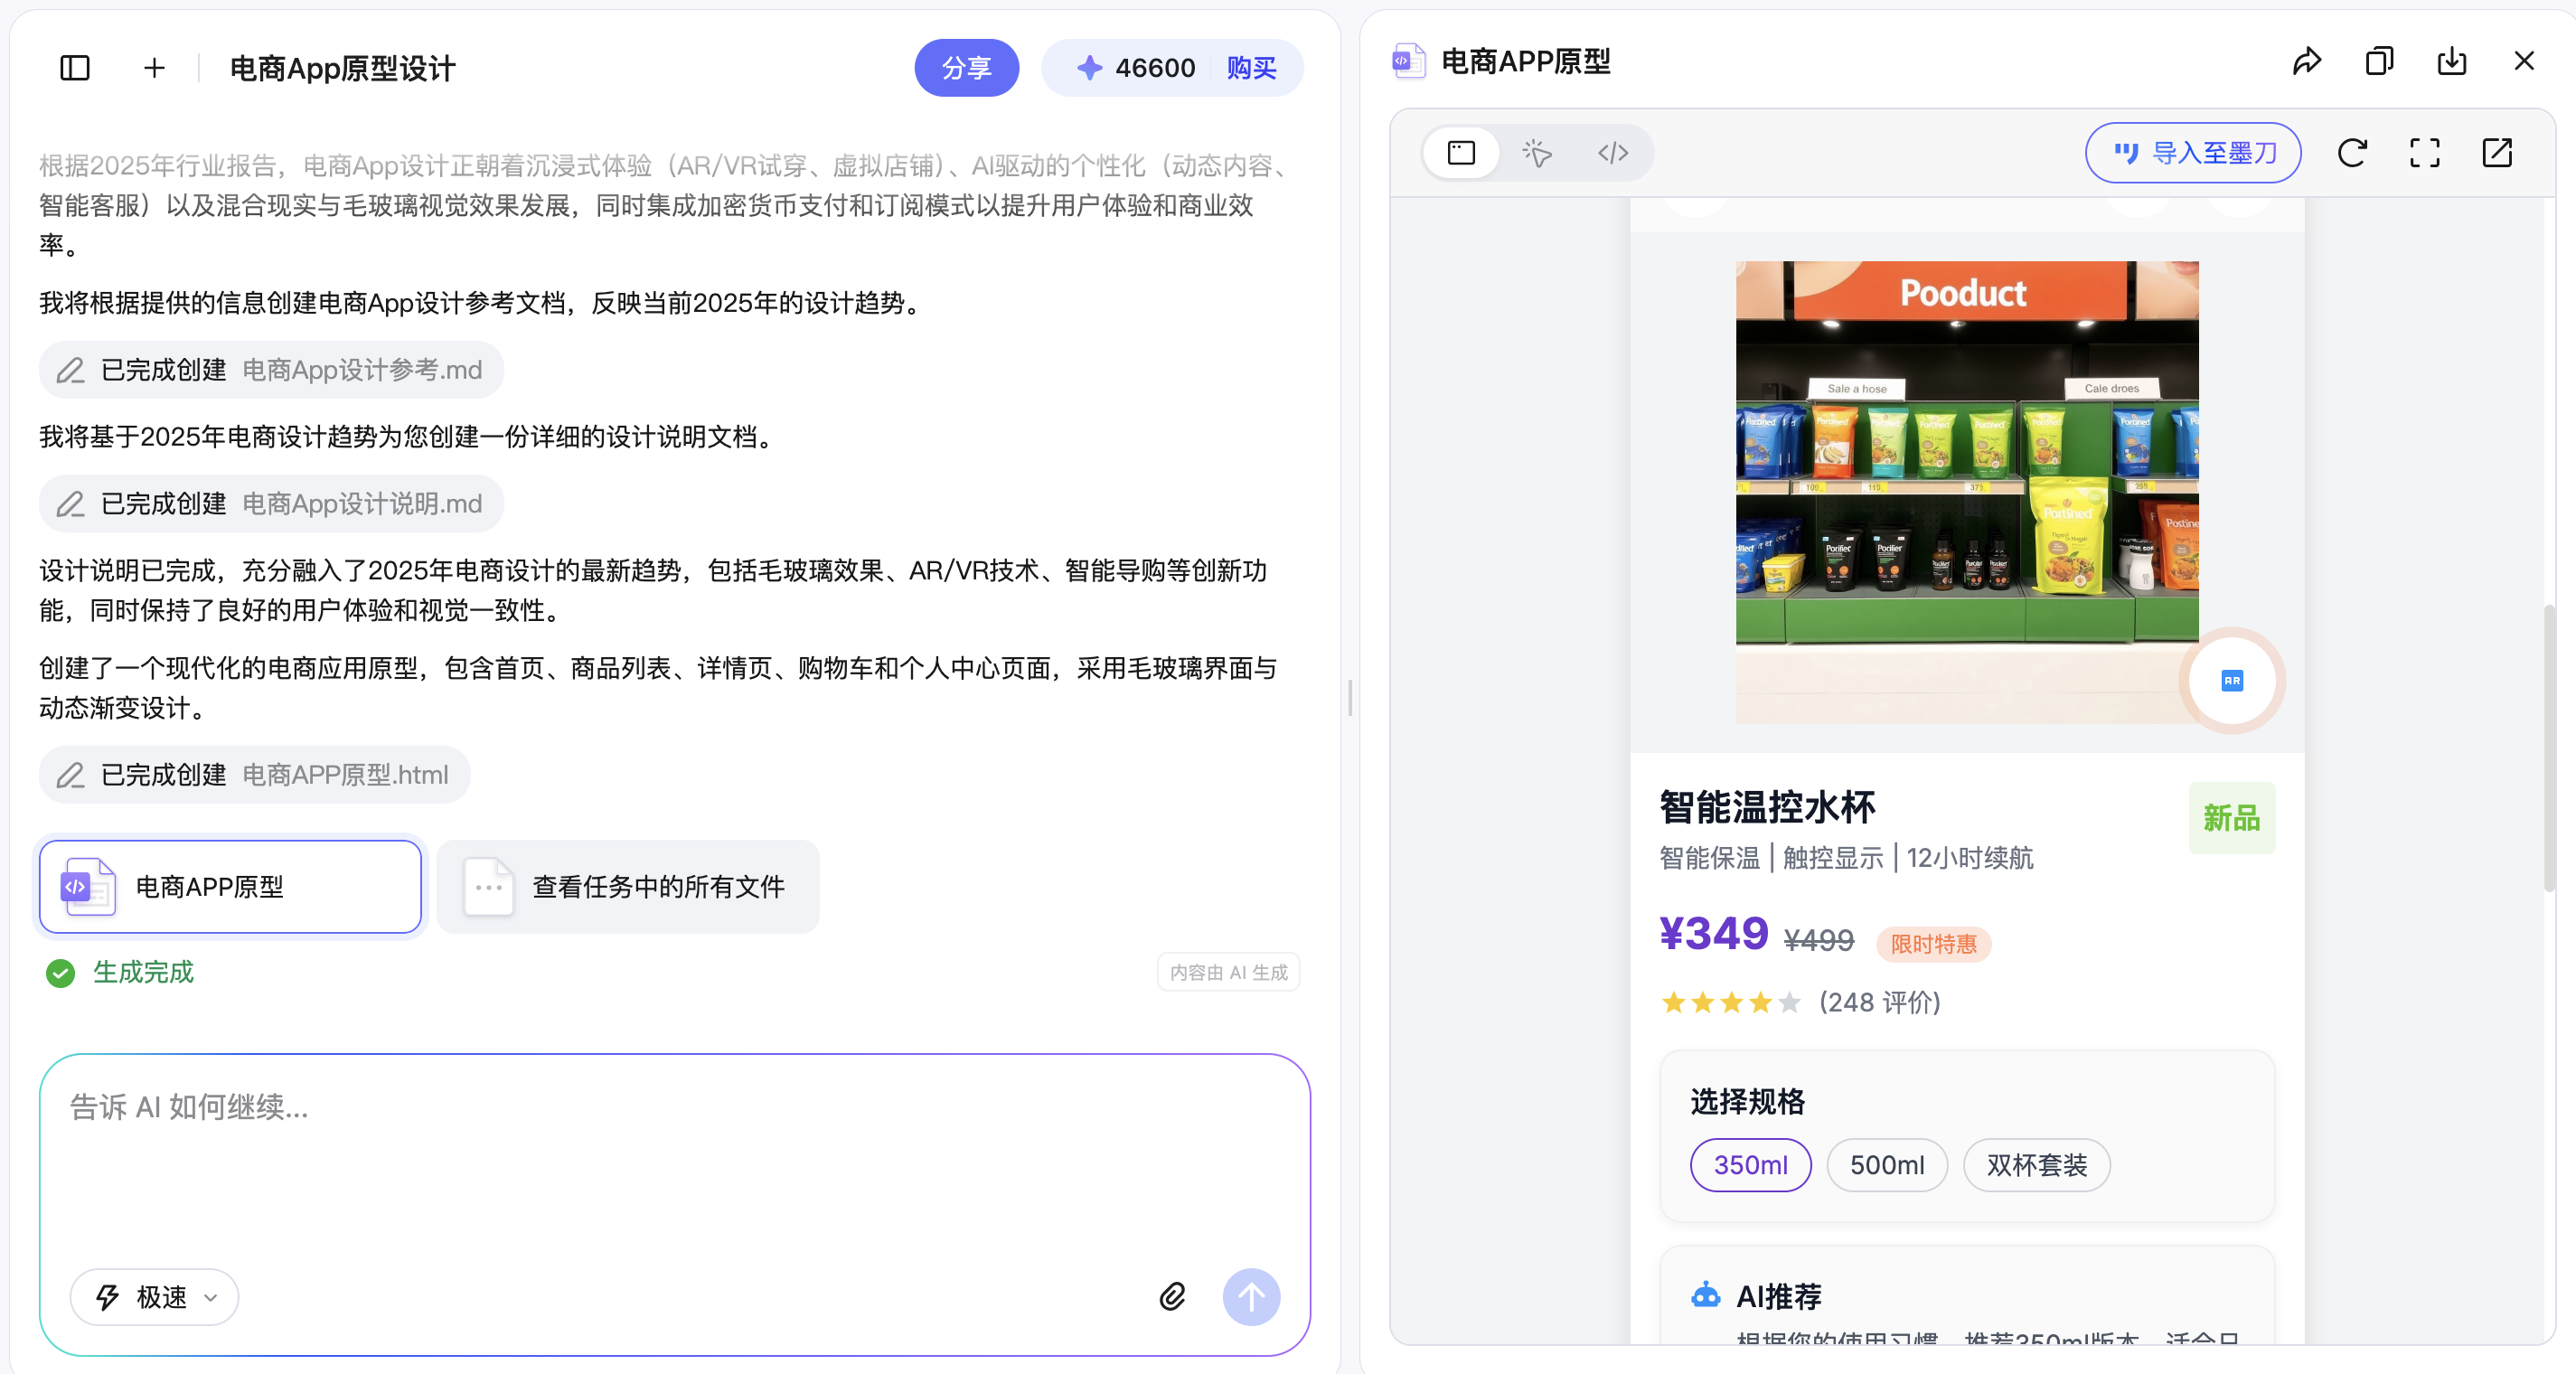Select the 500ml specification
Image resolution: width=2576 pixels, height=1374 pixels.
click(1886, 1165)
